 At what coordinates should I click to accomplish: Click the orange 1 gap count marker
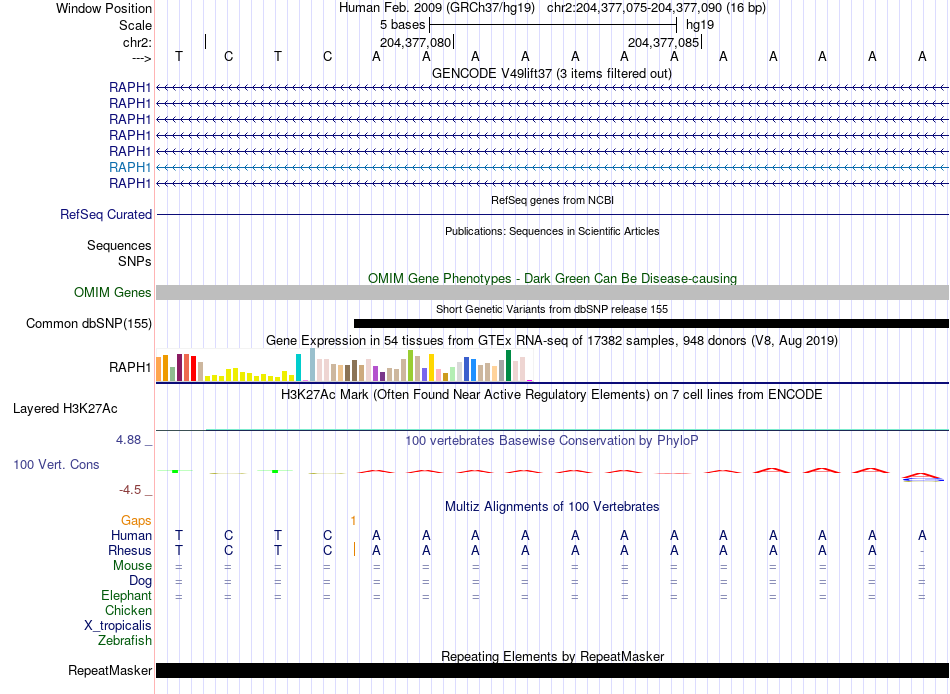pos(353,521)
